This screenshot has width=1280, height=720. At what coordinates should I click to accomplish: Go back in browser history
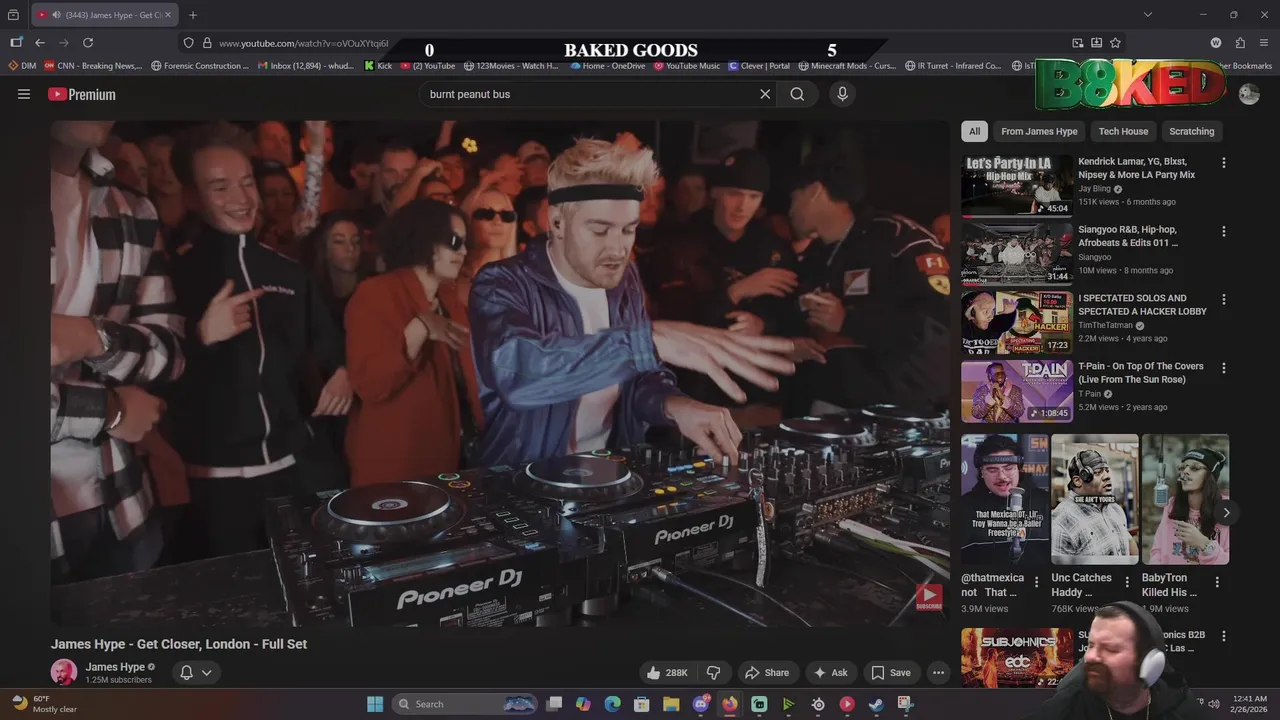click(40, 43)
